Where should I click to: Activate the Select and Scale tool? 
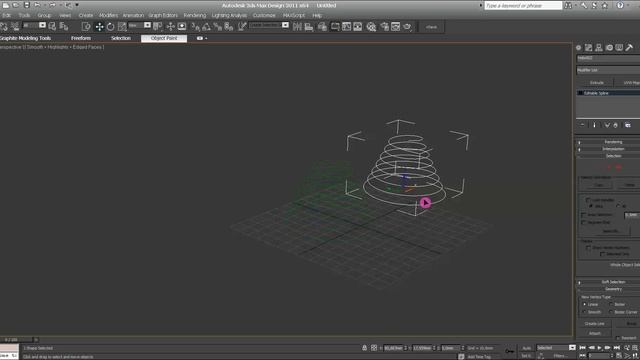pos(122,27)
